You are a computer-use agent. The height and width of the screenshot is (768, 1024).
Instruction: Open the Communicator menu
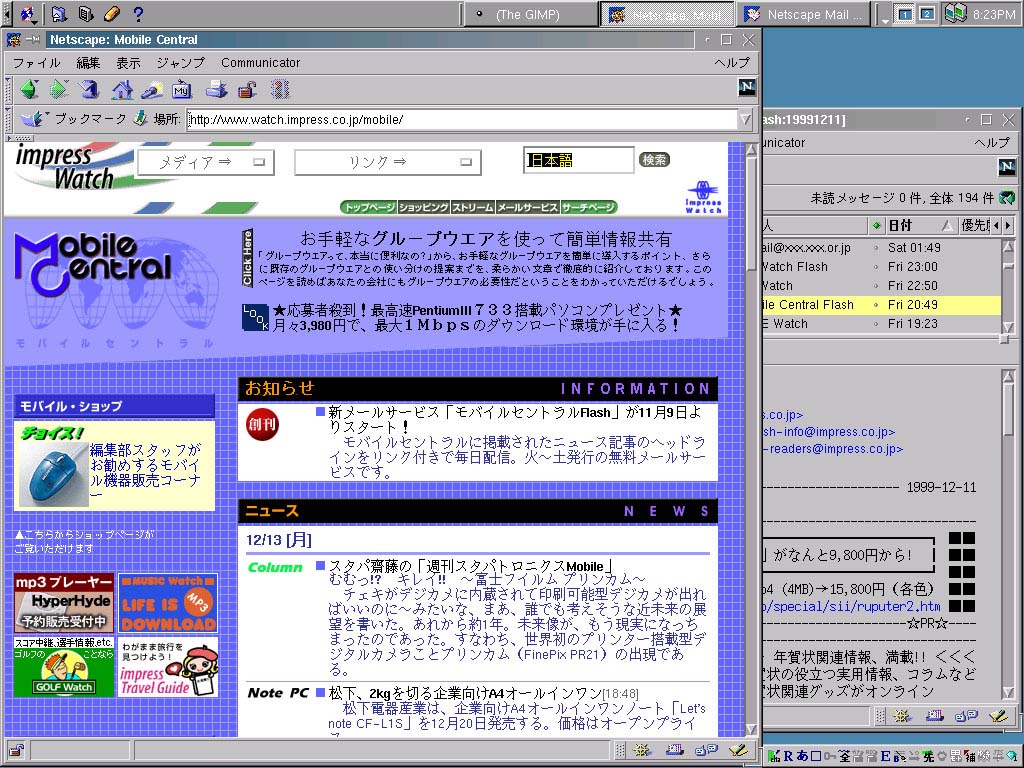260,63
